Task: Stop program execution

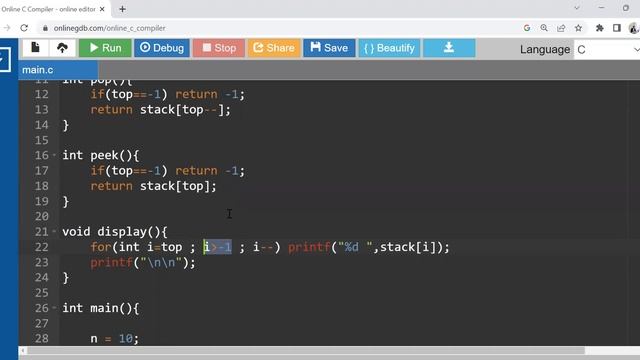Action: (219, 48)
